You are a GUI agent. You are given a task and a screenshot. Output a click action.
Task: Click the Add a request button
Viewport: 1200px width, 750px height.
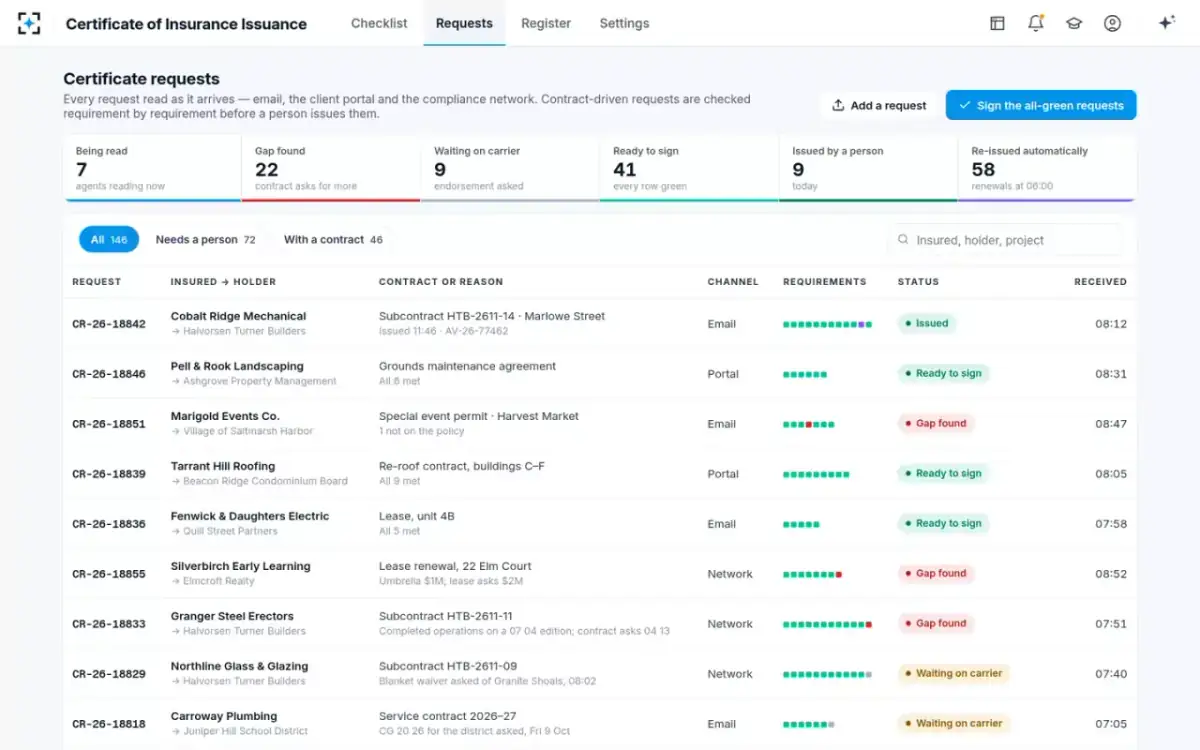pyautogui.click(x=879, y=105)
